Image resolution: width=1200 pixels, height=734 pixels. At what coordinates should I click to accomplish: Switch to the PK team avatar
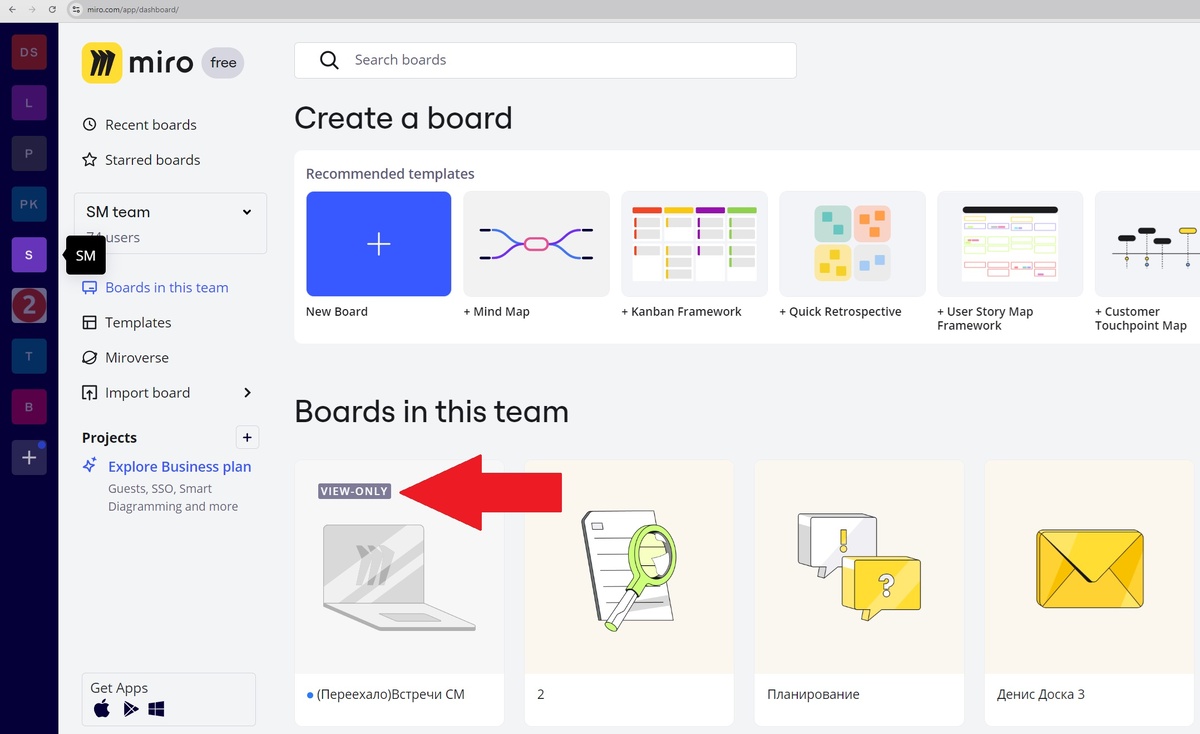pos(29,204)
